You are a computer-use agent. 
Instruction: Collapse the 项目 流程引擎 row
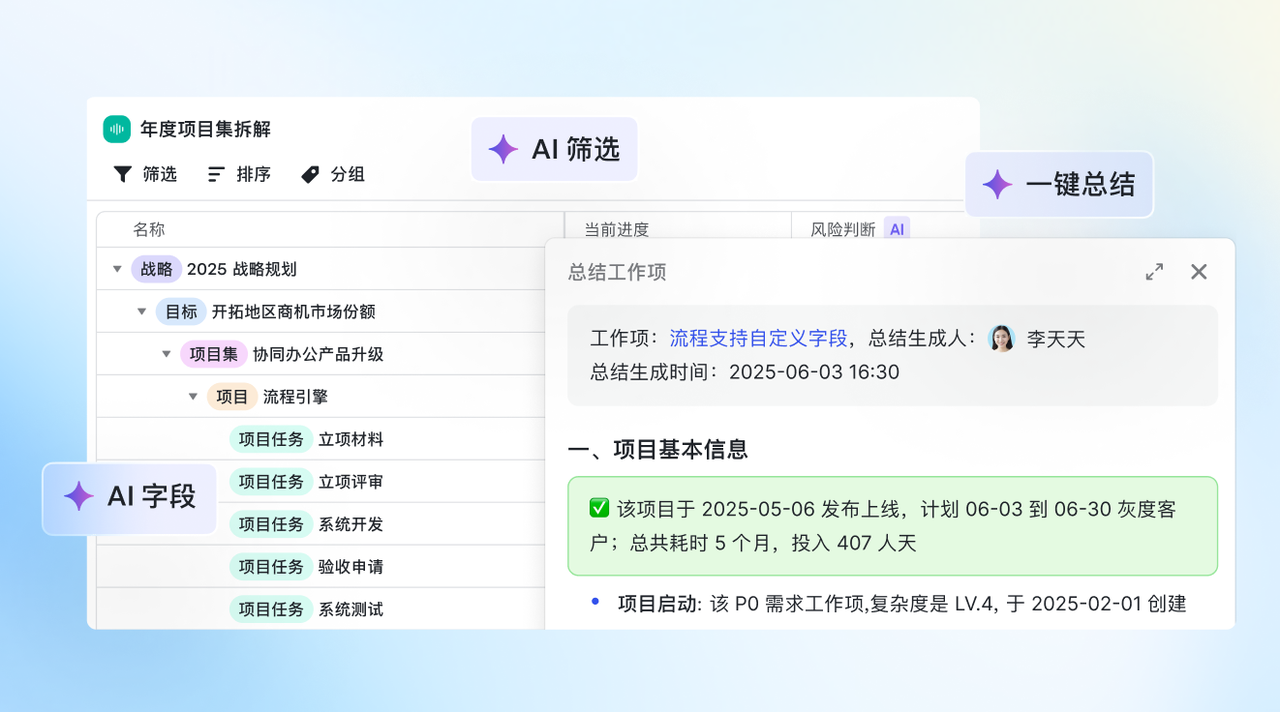(x=193, y=397)
